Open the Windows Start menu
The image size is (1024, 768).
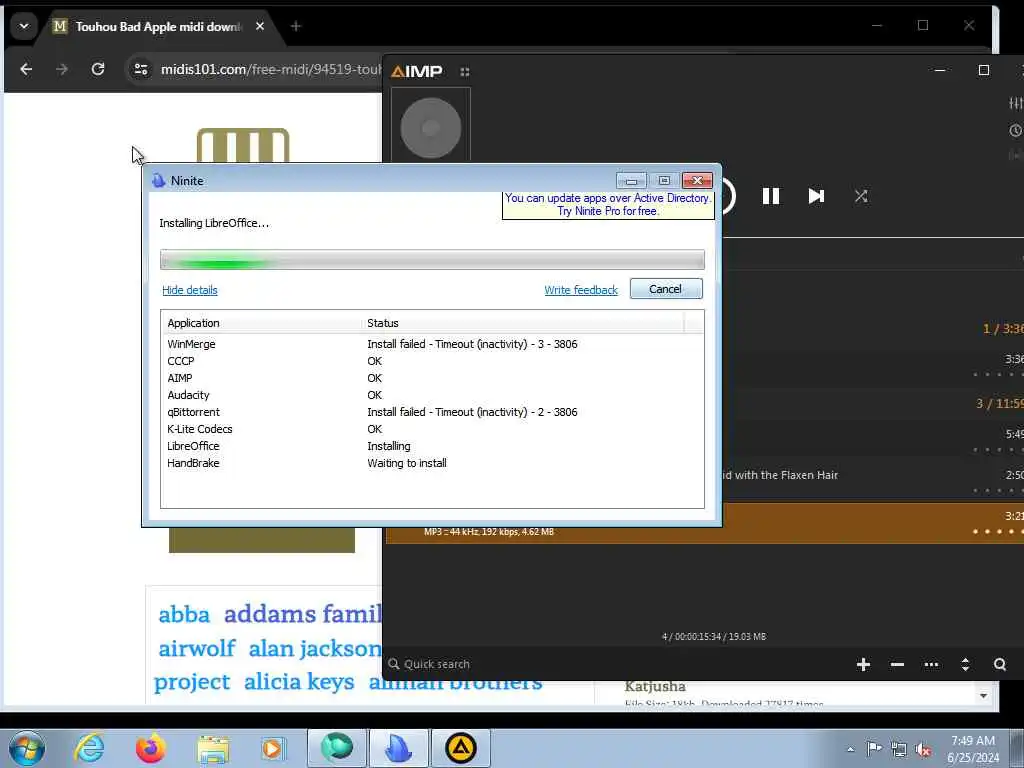click(27, 748)
